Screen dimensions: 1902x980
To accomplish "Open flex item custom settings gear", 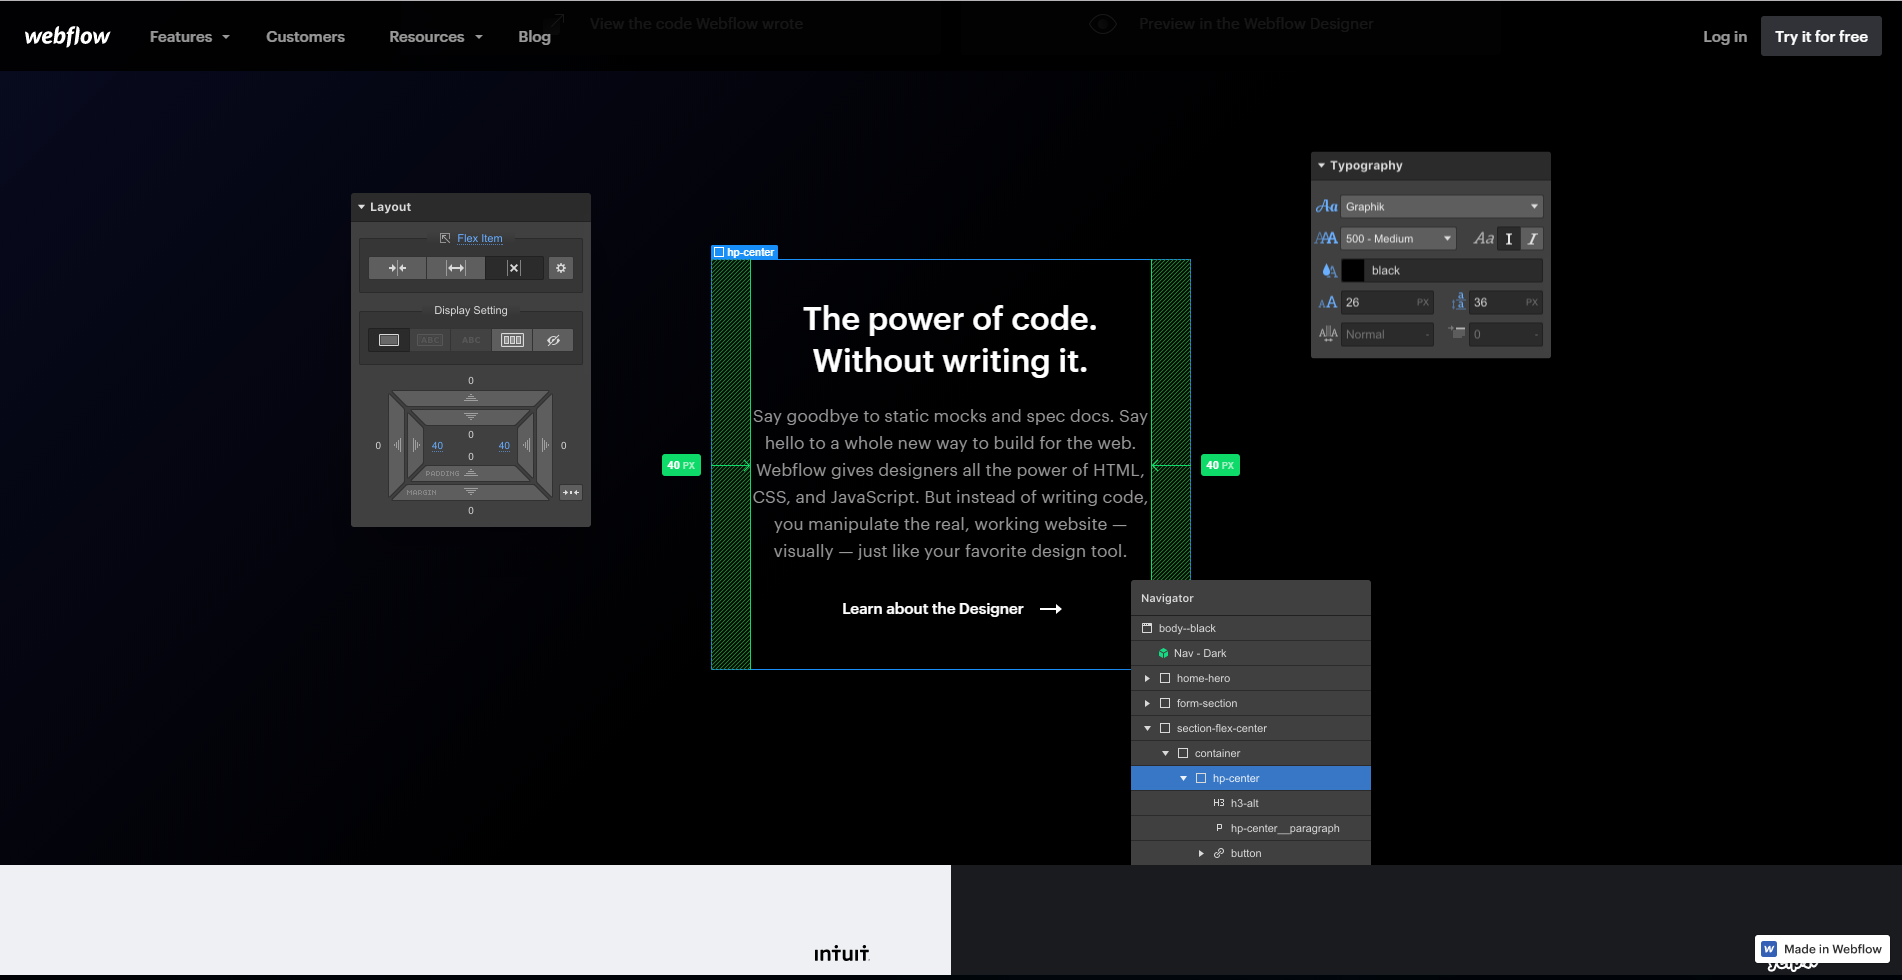I will tap(561, 268).
